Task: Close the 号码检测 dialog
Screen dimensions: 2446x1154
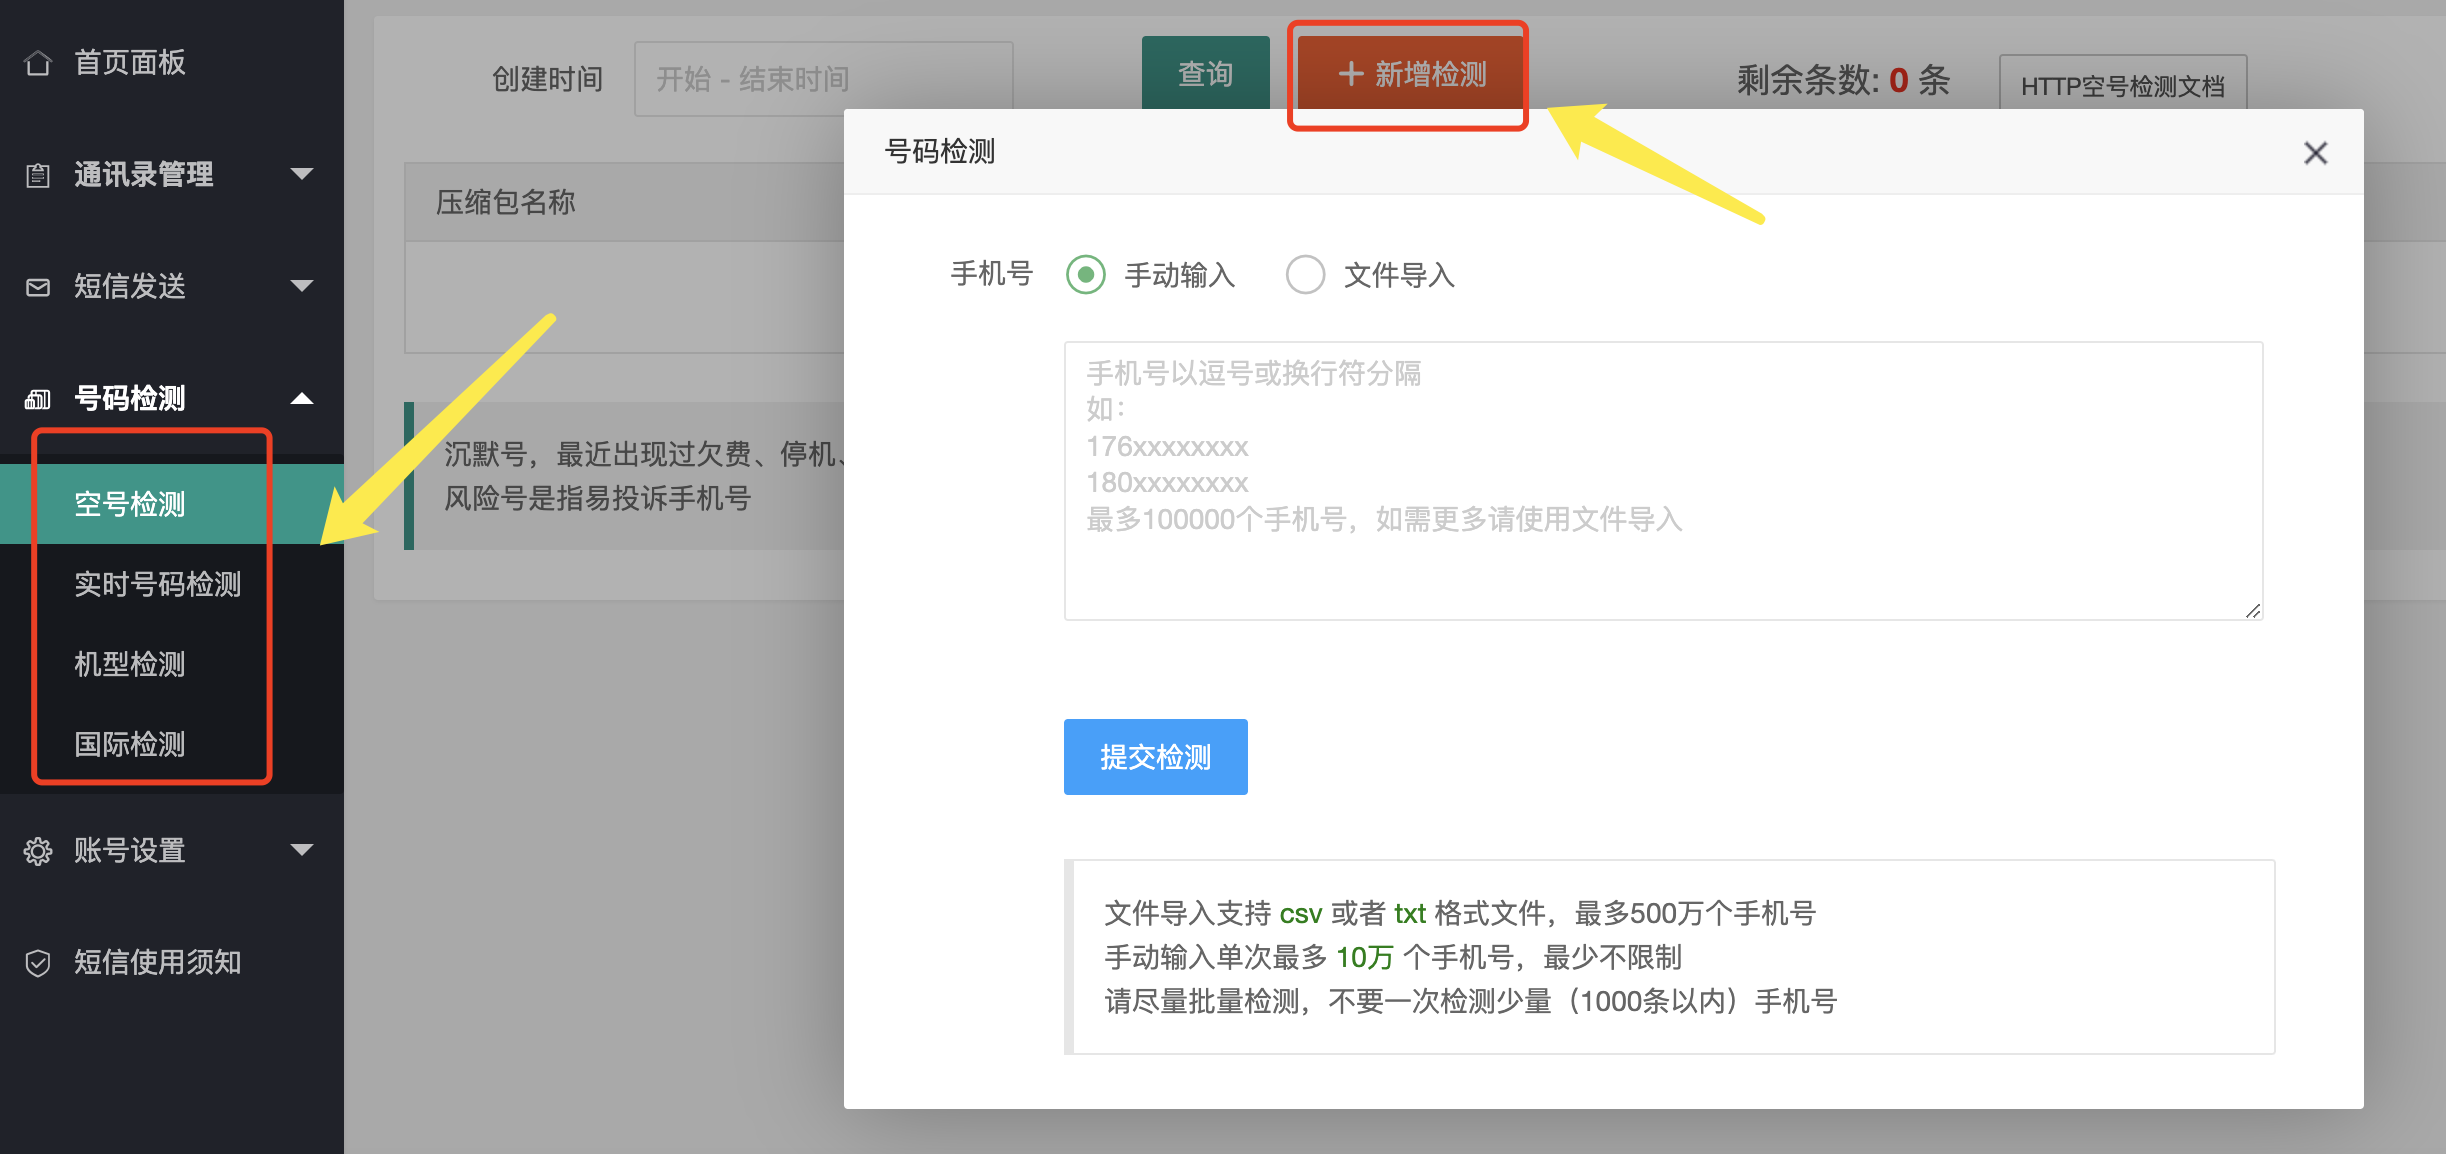Action: click(2316, 153)
